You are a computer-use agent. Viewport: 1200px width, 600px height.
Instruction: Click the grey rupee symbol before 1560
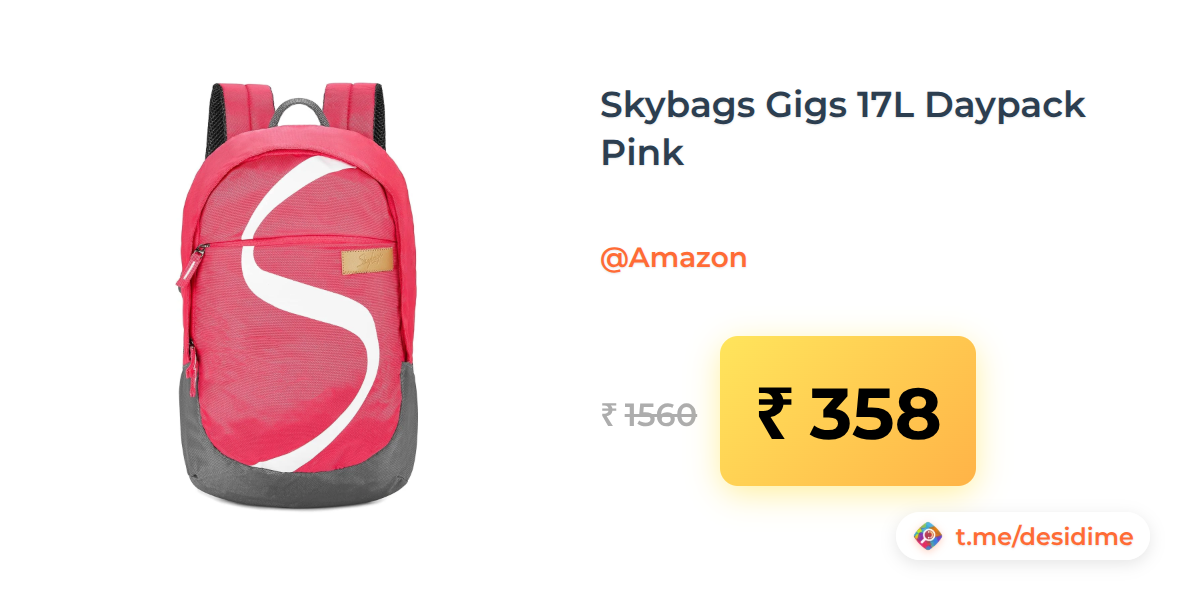tap(608, 414)
